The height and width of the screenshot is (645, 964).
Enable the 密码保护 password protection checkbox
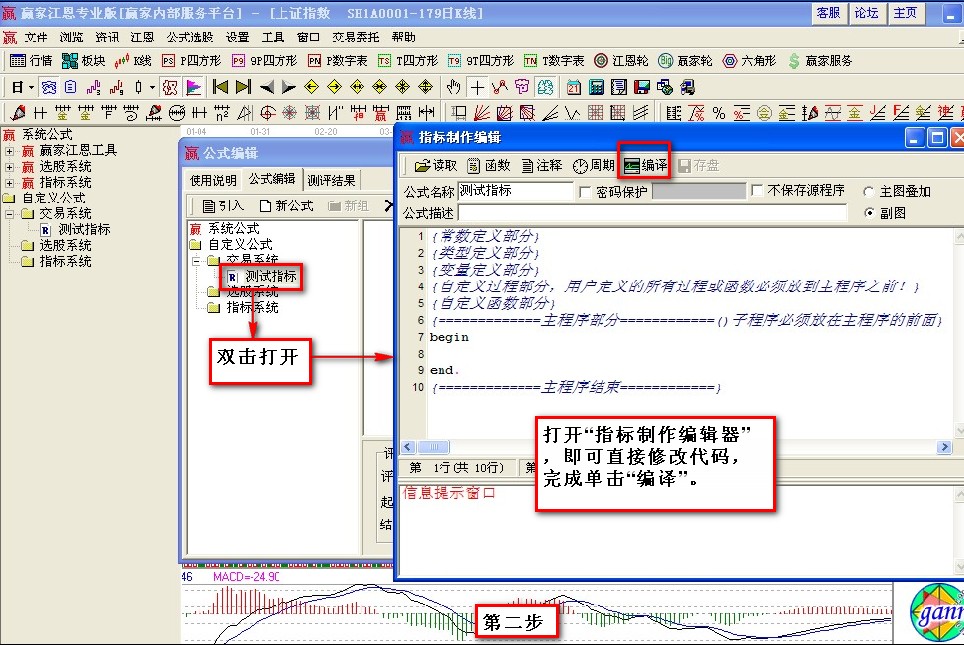584,191
